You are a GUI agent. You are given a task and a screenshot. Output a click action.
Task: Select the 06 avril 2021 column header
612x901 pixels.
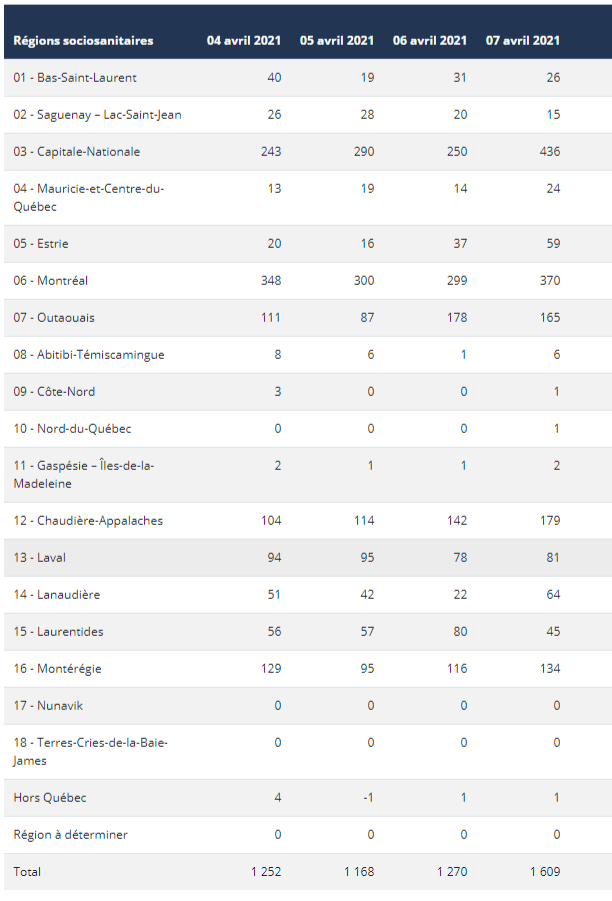430,41
